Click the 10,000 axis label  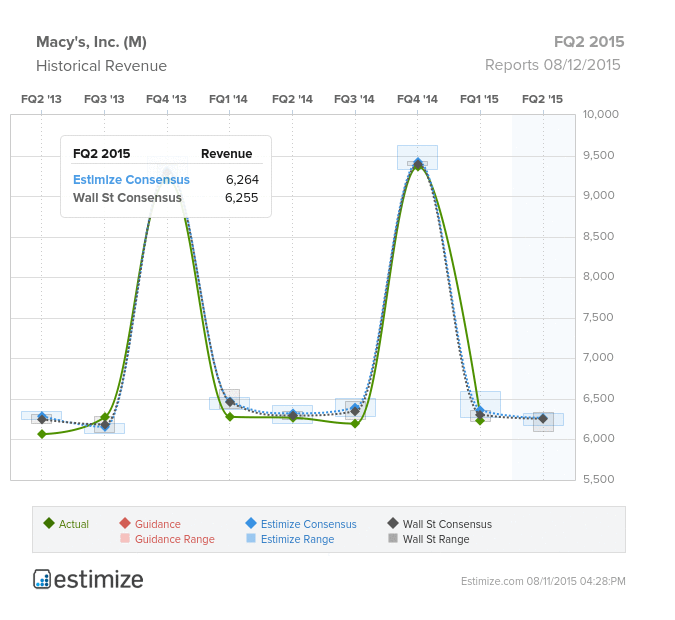pyautogui.click(x=601, y=114)
